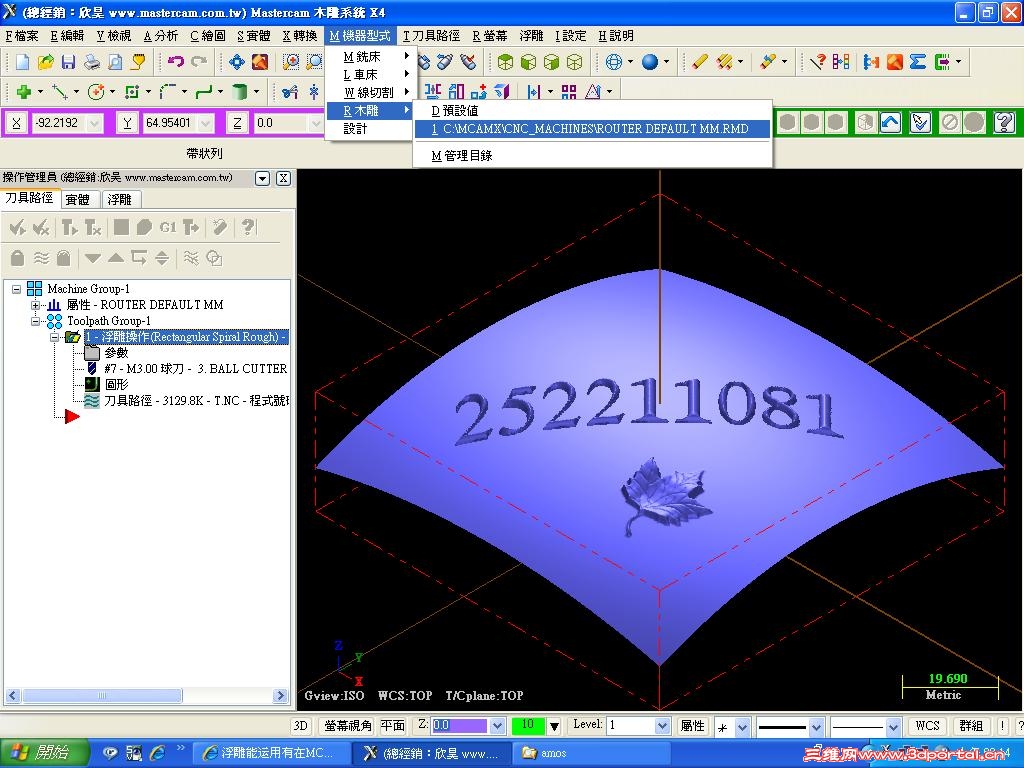Screen dimensions: 1024x768
Task: Click the 屬性 attributes button in status bar
Action: (692, 726)
